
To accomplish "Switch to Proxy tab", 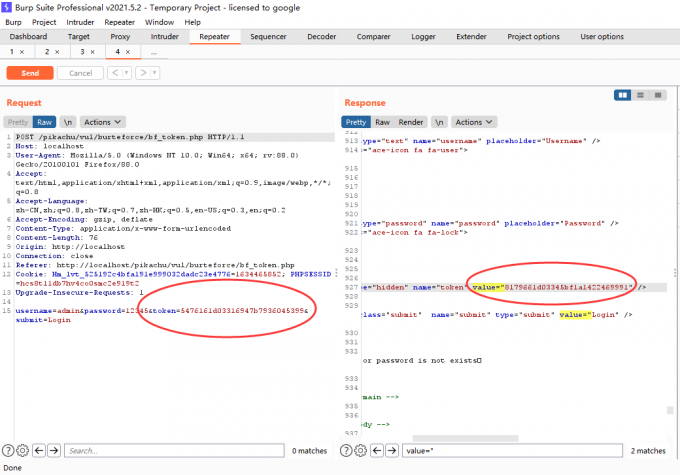I will (120, 37).
